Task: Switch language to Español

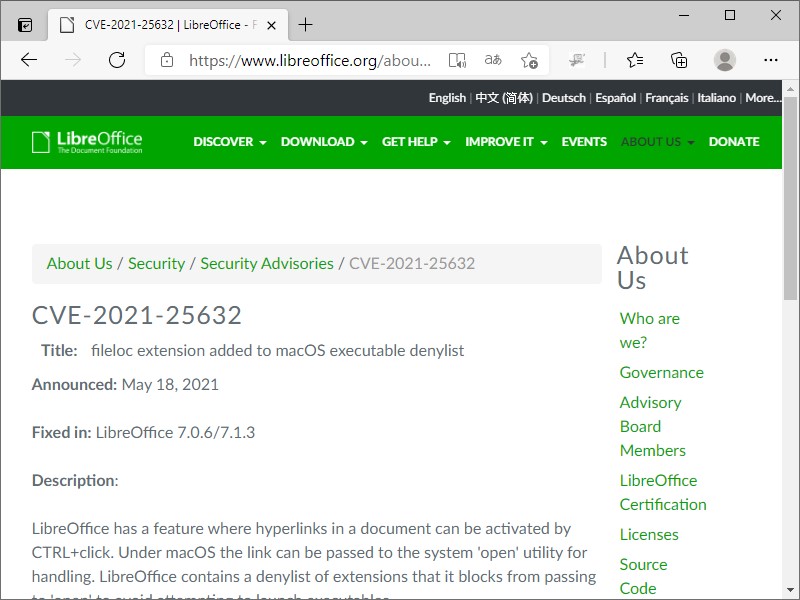Action: tap(615, 98)
